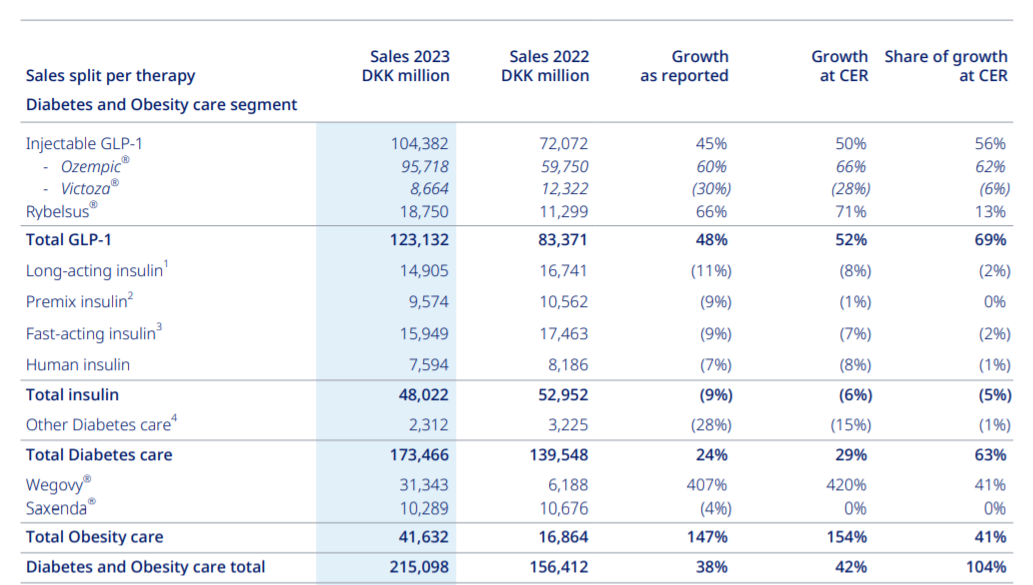Select Wegovy's 407% reported growth cell

[x=708, y=485]
